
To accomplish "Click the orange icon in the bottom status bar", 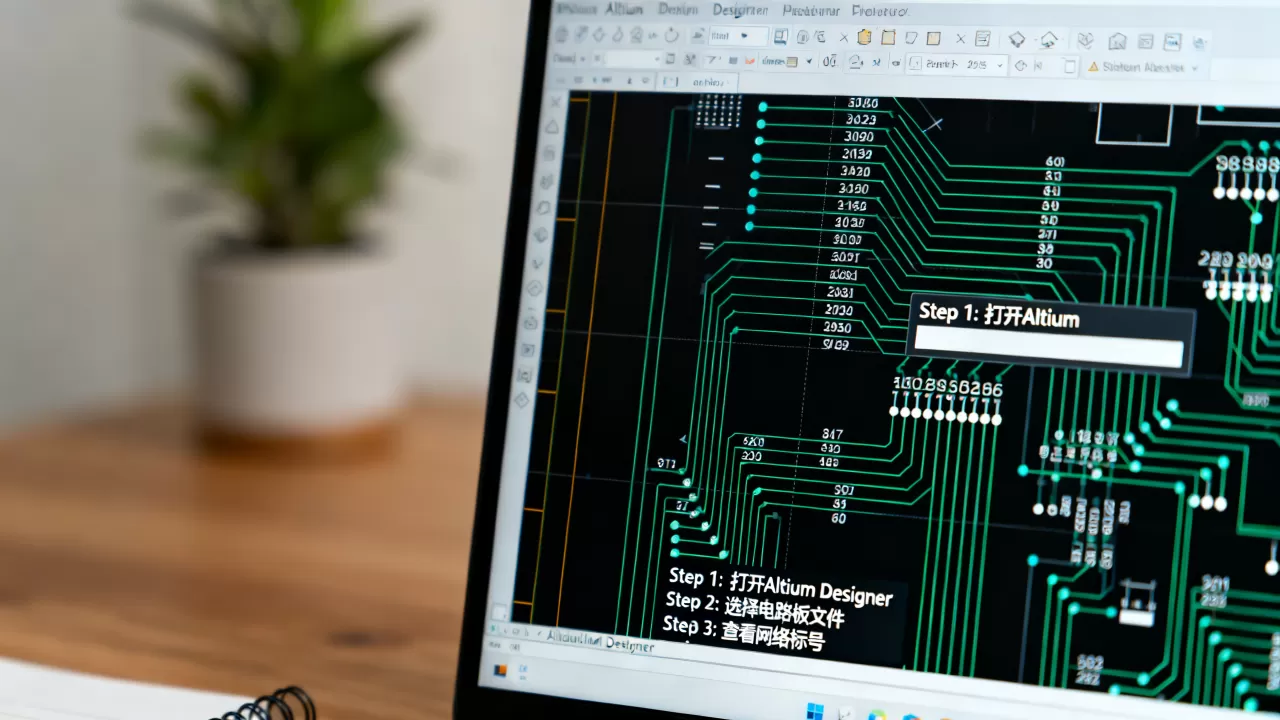I will pos(500,670).
